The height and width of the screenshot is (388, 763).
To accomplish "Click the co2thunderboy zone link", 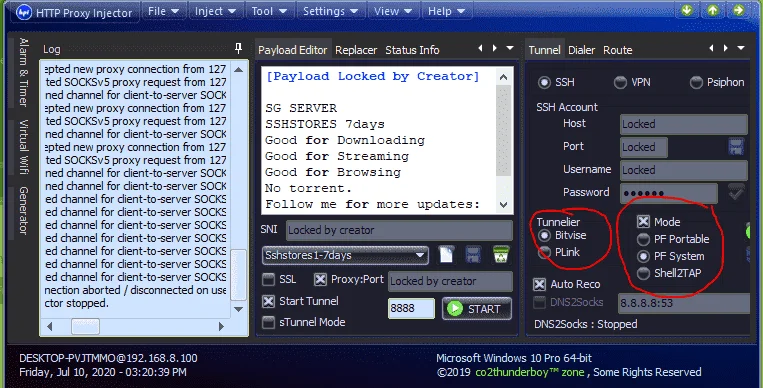I will click(530, 372).
